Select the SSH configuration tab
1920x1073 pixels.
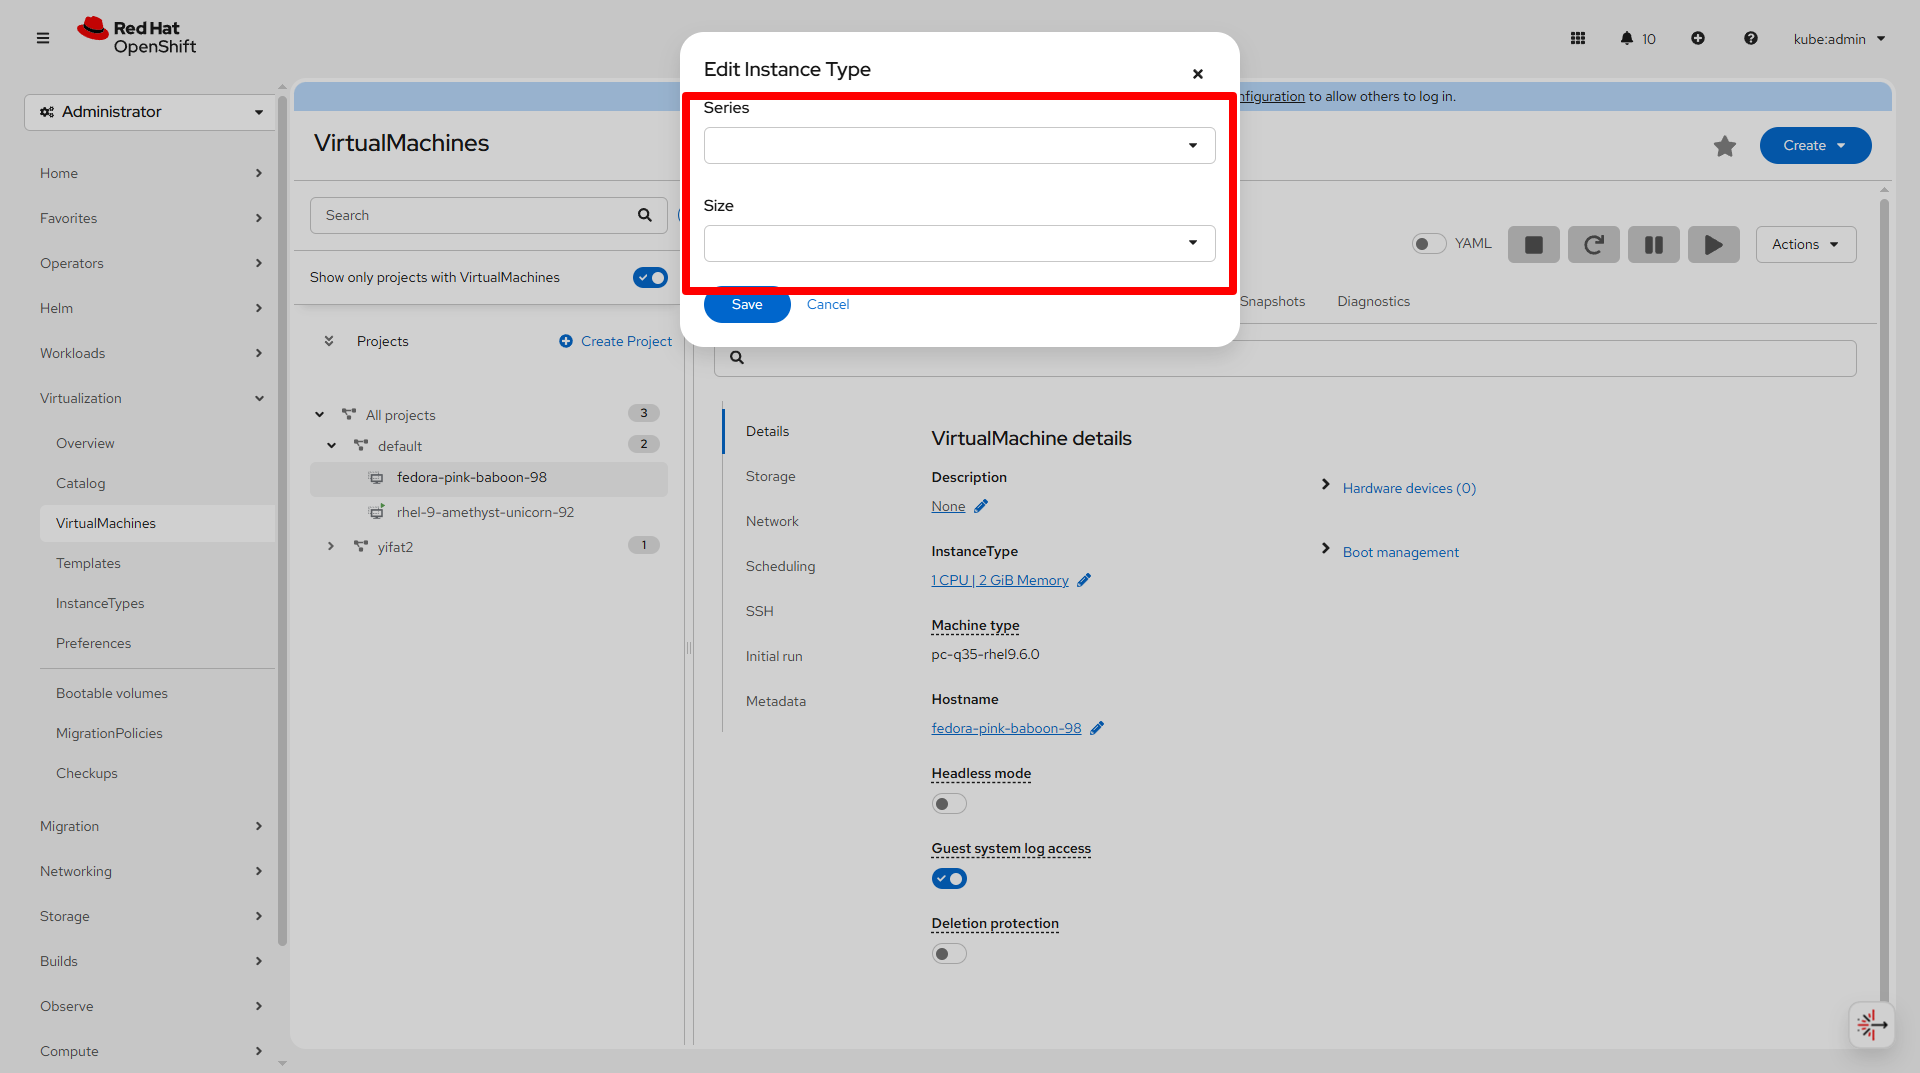[x=760, y=611]
